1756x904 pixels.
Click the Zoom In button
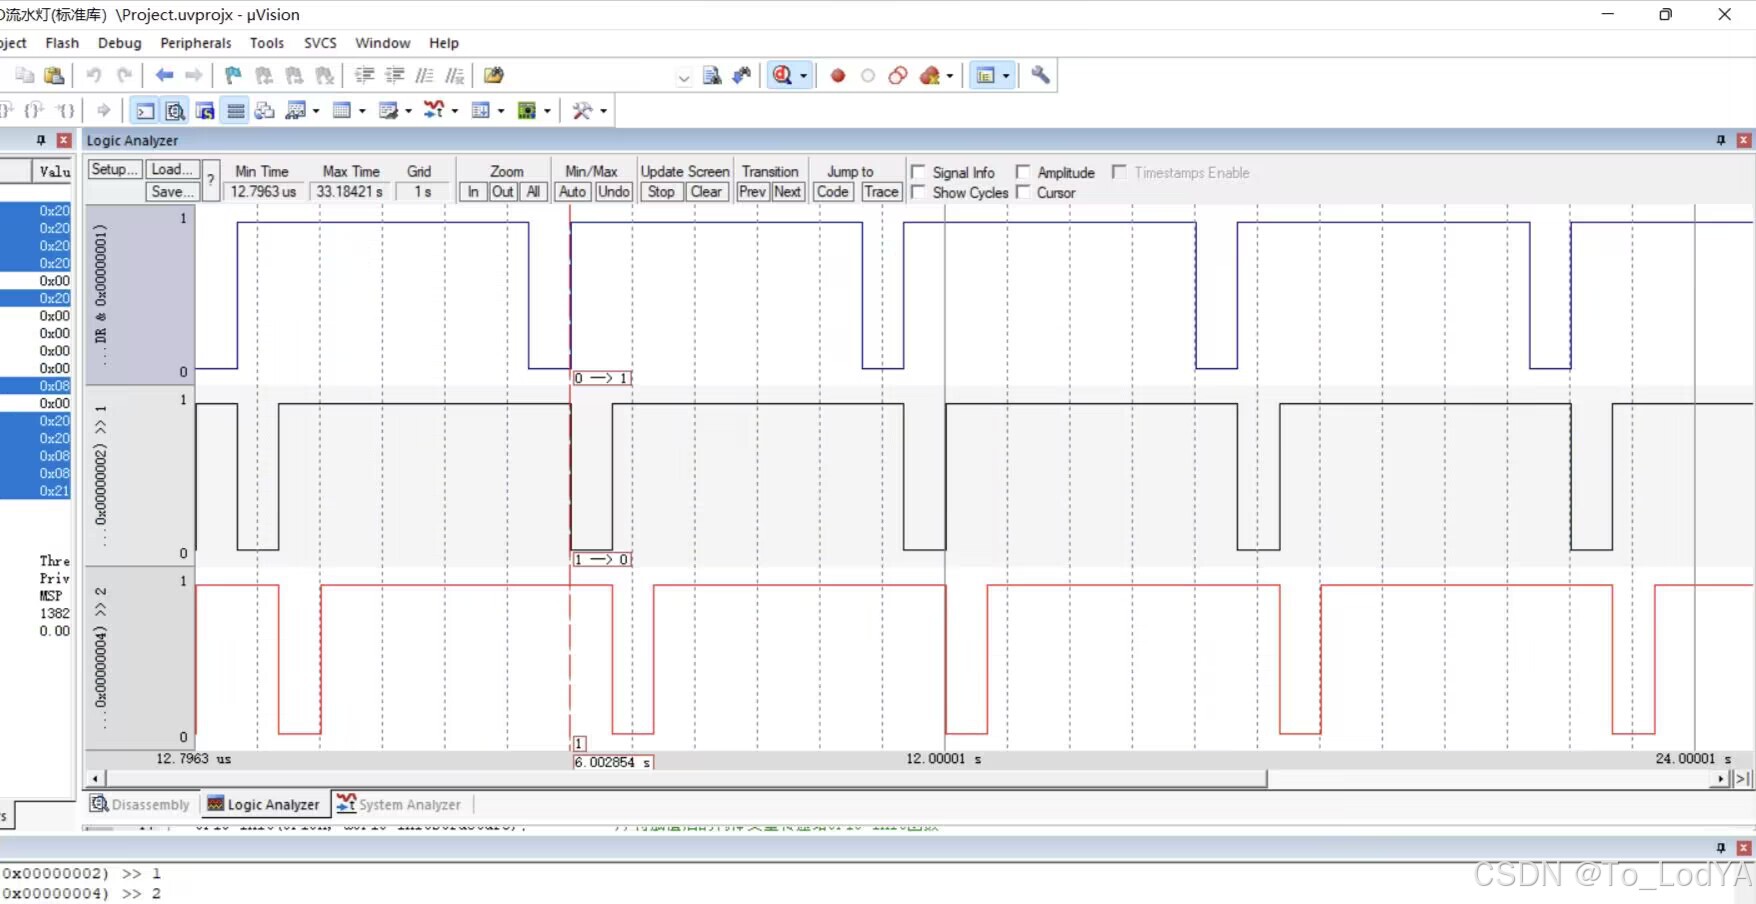(473, 192)
